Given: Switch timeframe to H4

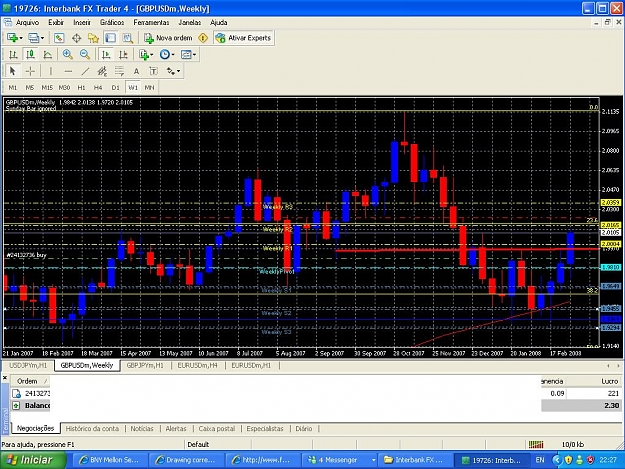Looking at the screenshot, I should click(x=98, y=87).
